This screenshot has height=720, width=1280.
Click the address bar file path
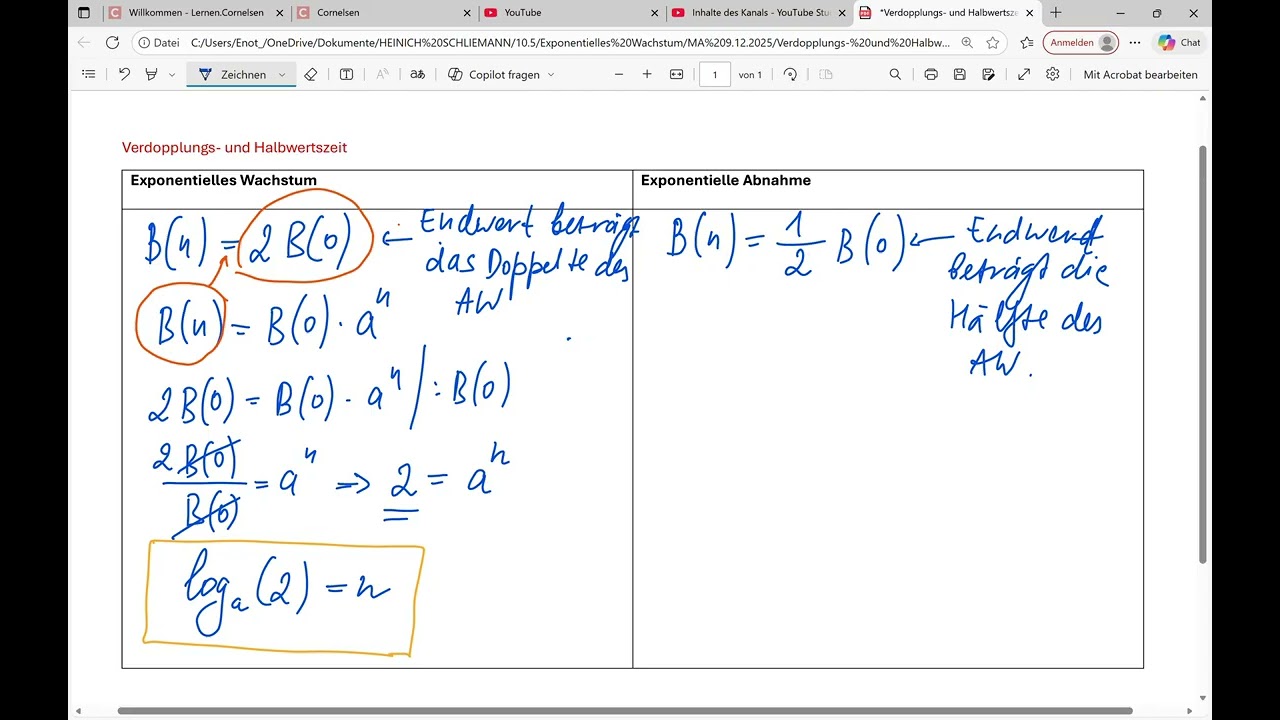click(569, 43)
